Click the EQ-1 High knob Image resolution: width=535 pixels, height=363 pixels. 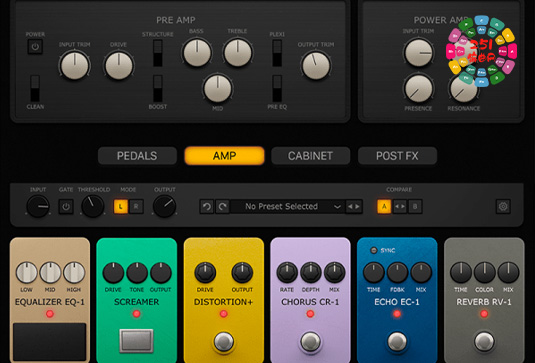(x=74, y=273)
